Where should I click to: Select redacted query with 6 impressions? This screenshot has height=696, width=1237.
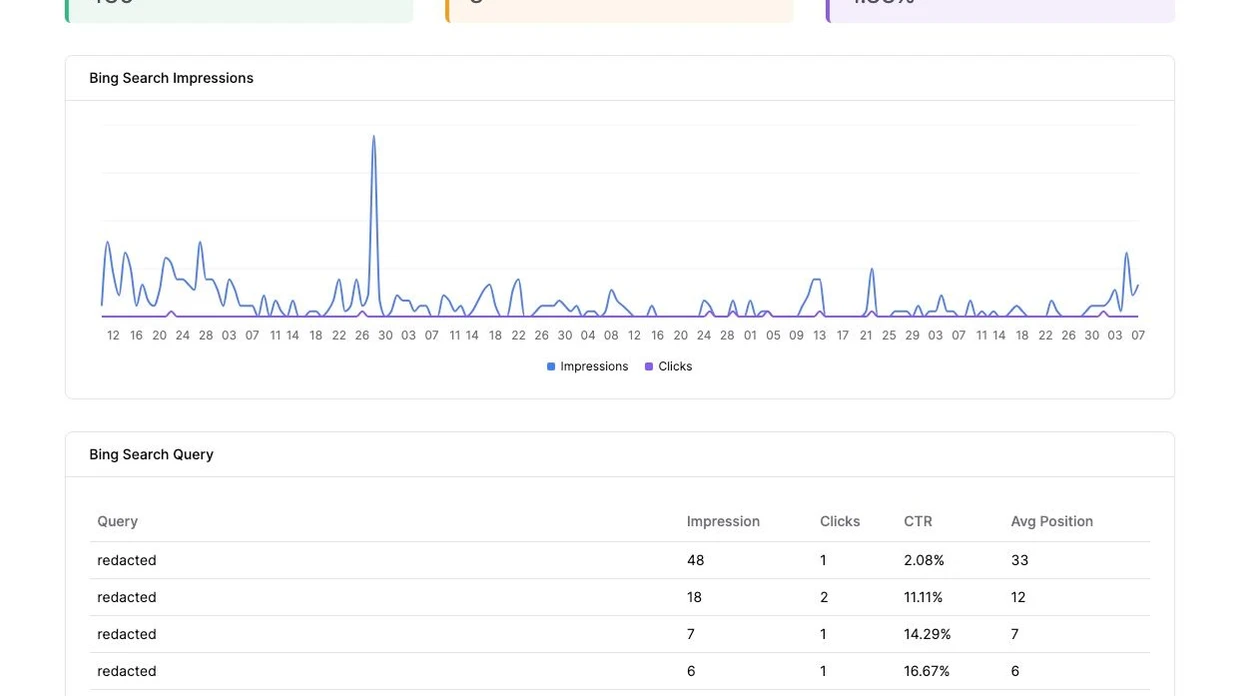pos(127,671)
